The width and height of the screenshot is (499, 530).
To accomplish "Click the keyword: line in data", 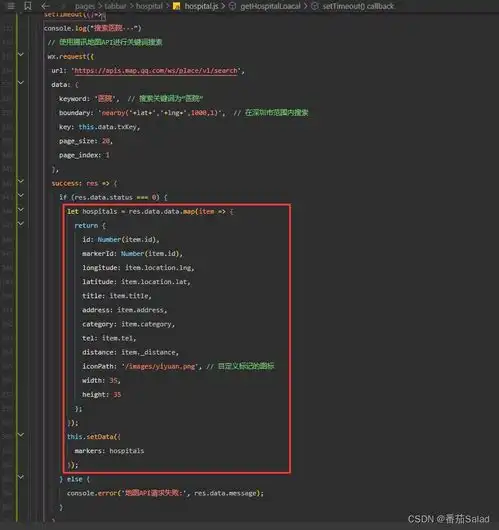I will pos(131,99).
